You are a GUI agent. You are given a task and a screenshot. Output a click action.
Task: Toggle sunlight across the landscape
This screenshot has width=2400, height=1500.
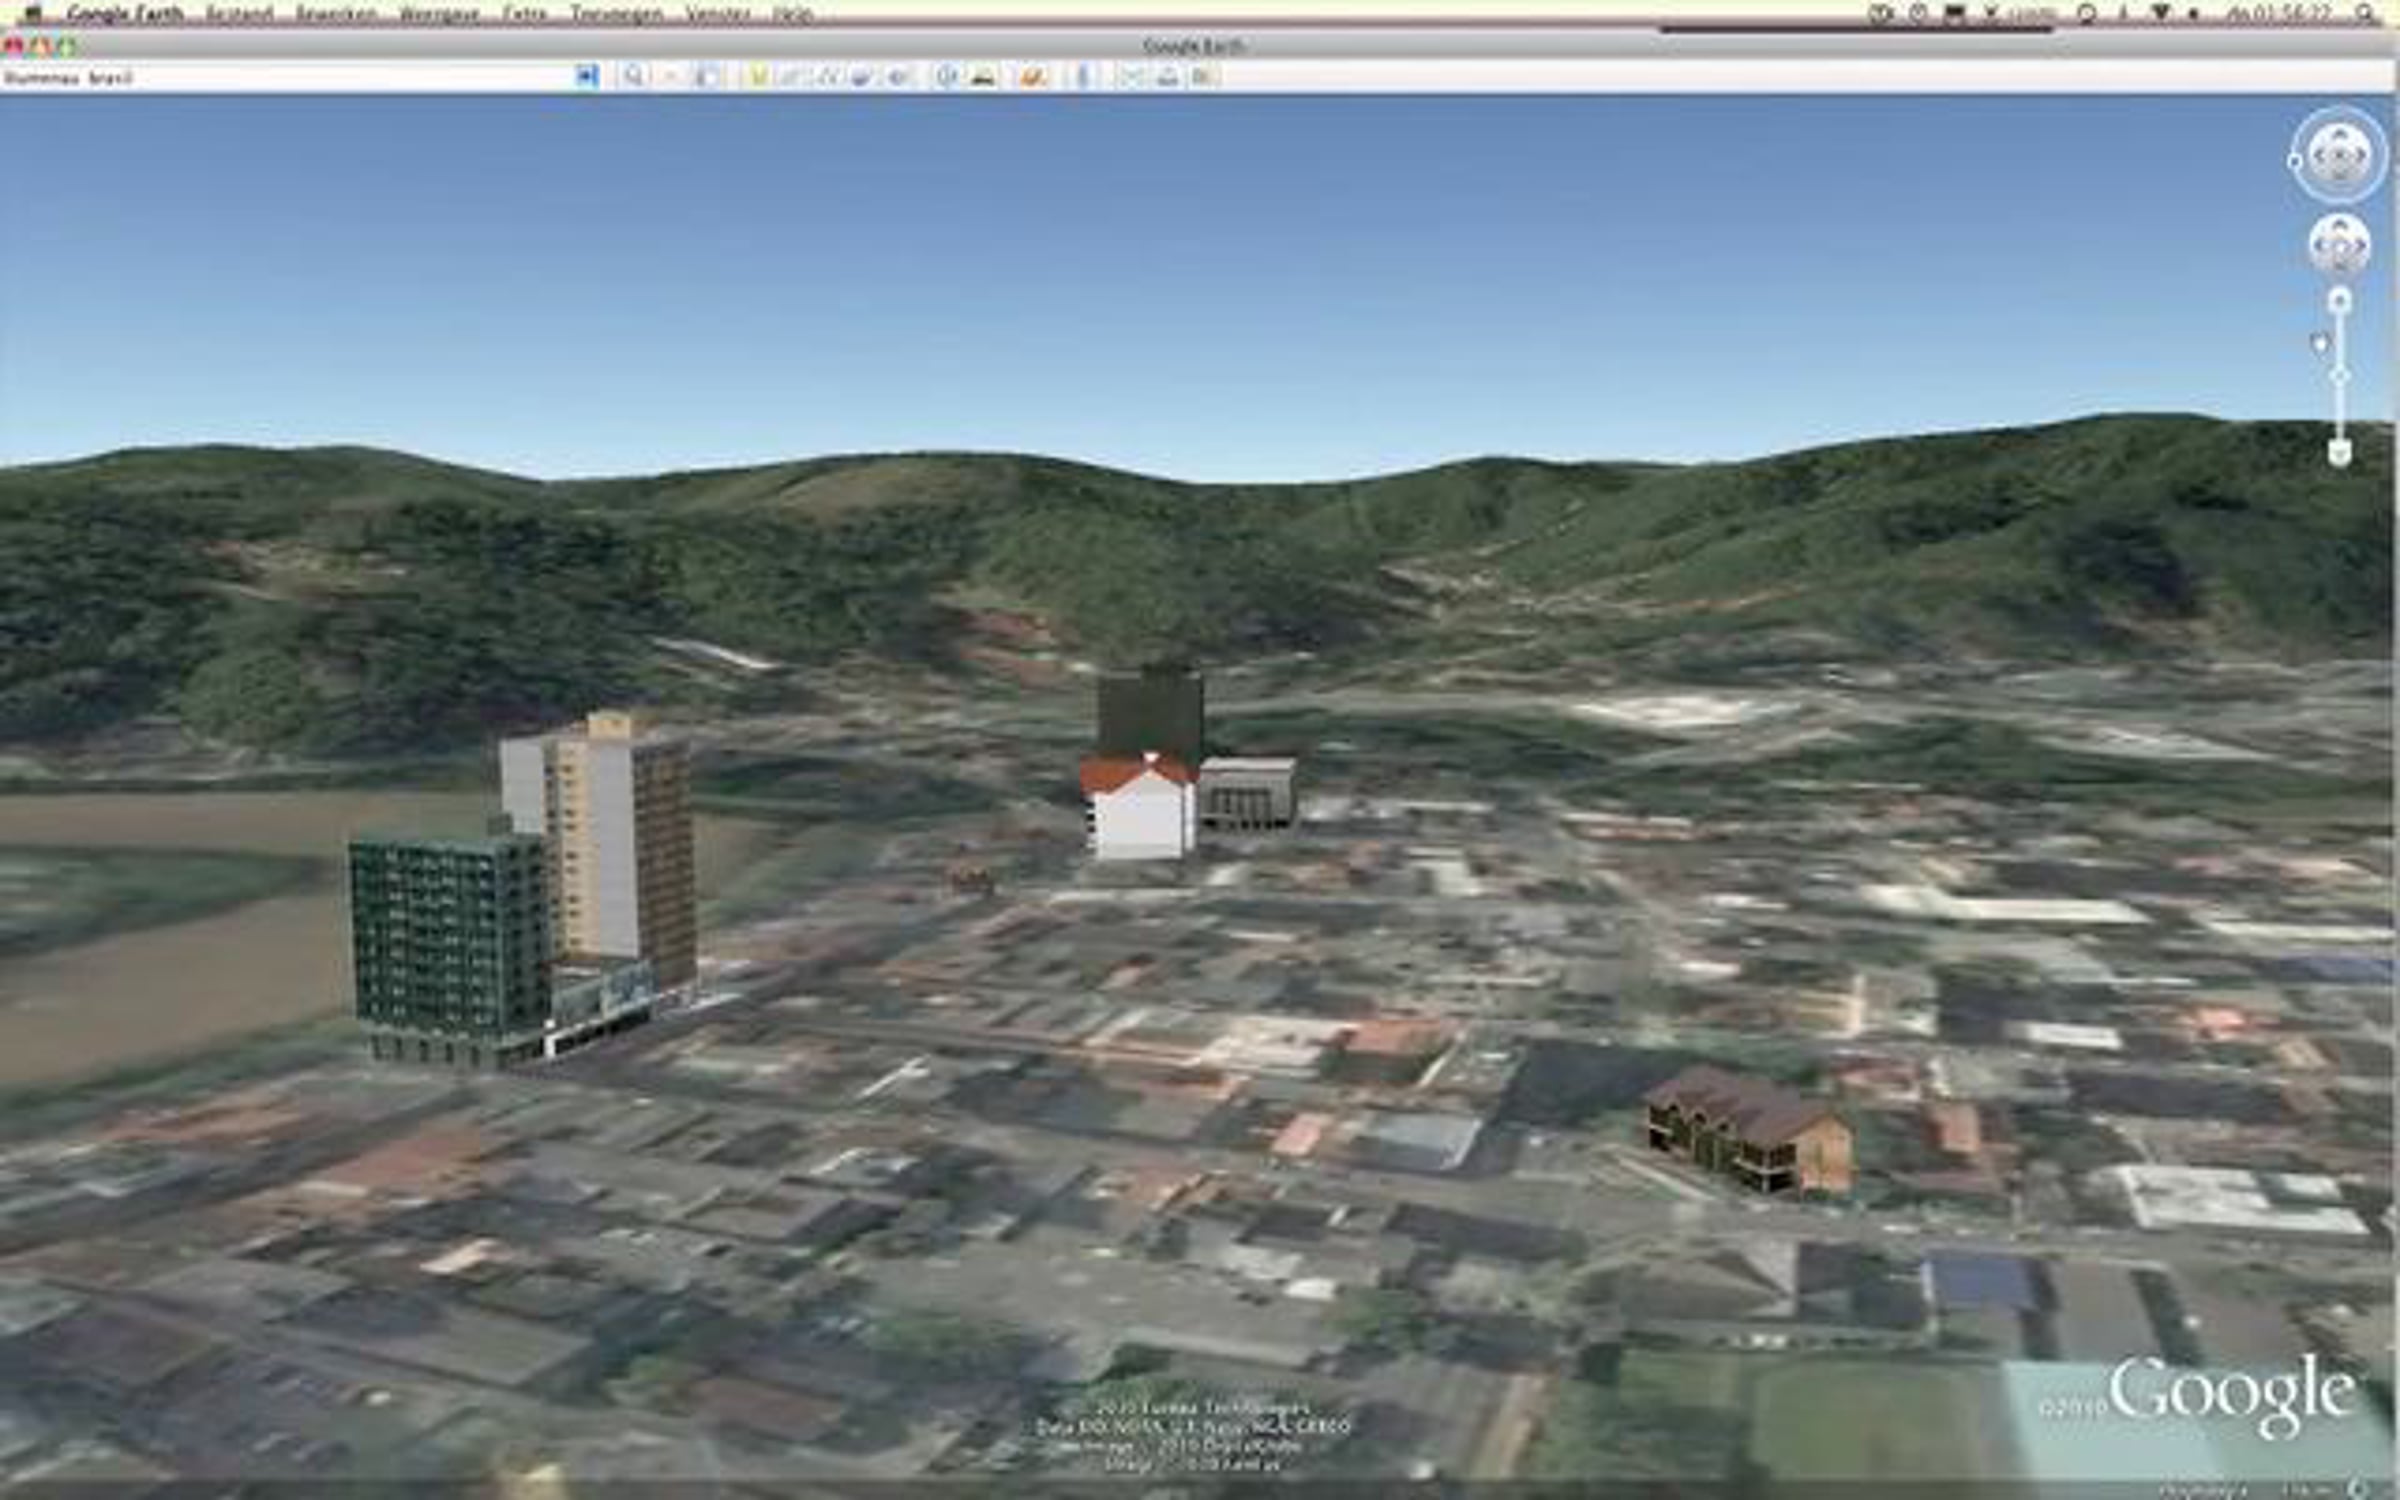[984, 77]
